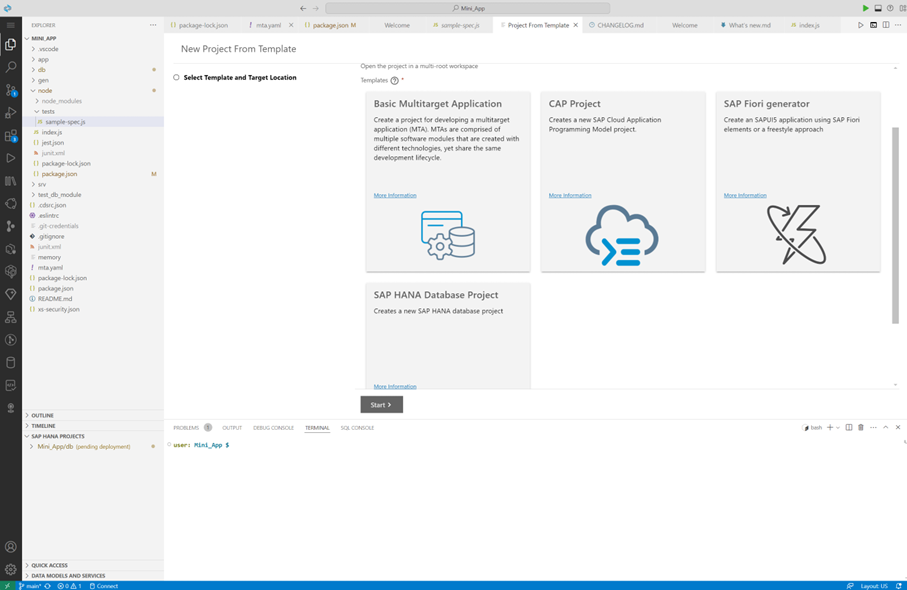Go forward with the right arrow

(316, 8)
